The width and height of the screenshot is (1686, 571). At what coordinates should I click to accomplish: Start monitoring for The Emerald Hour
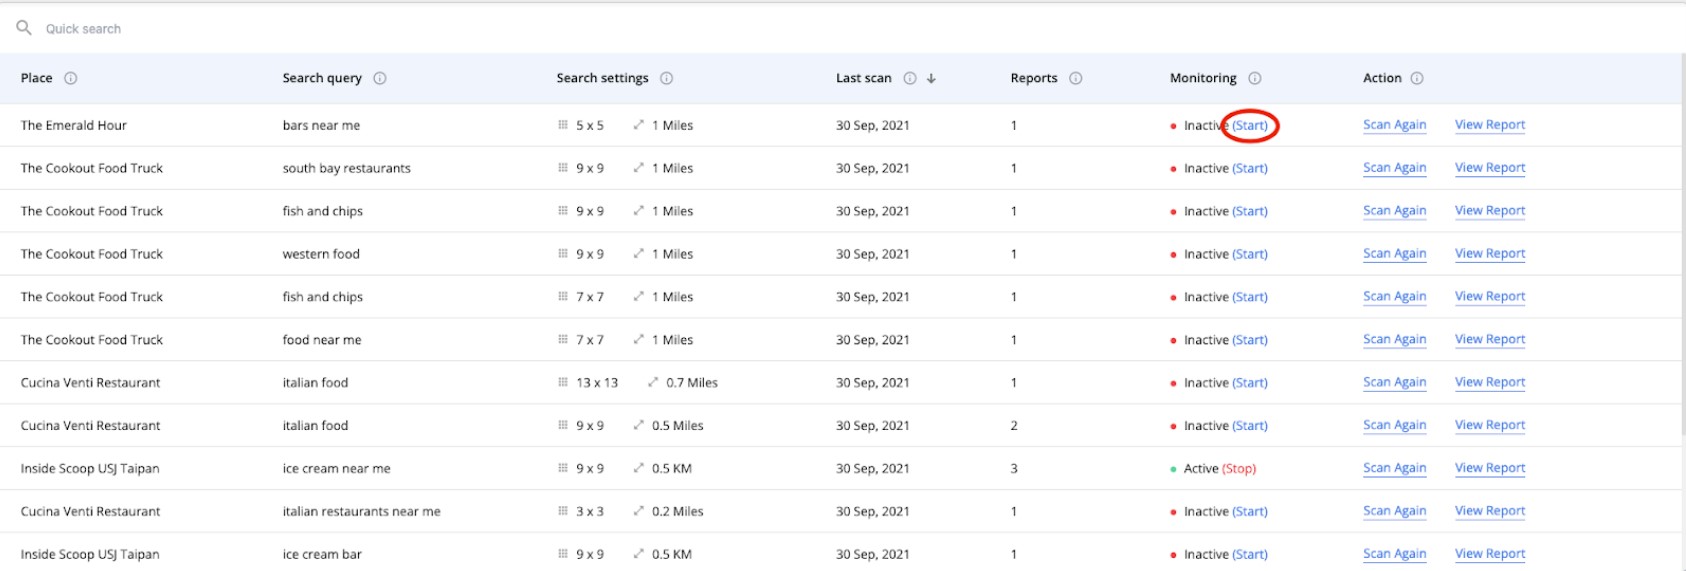click(1250, 126)
